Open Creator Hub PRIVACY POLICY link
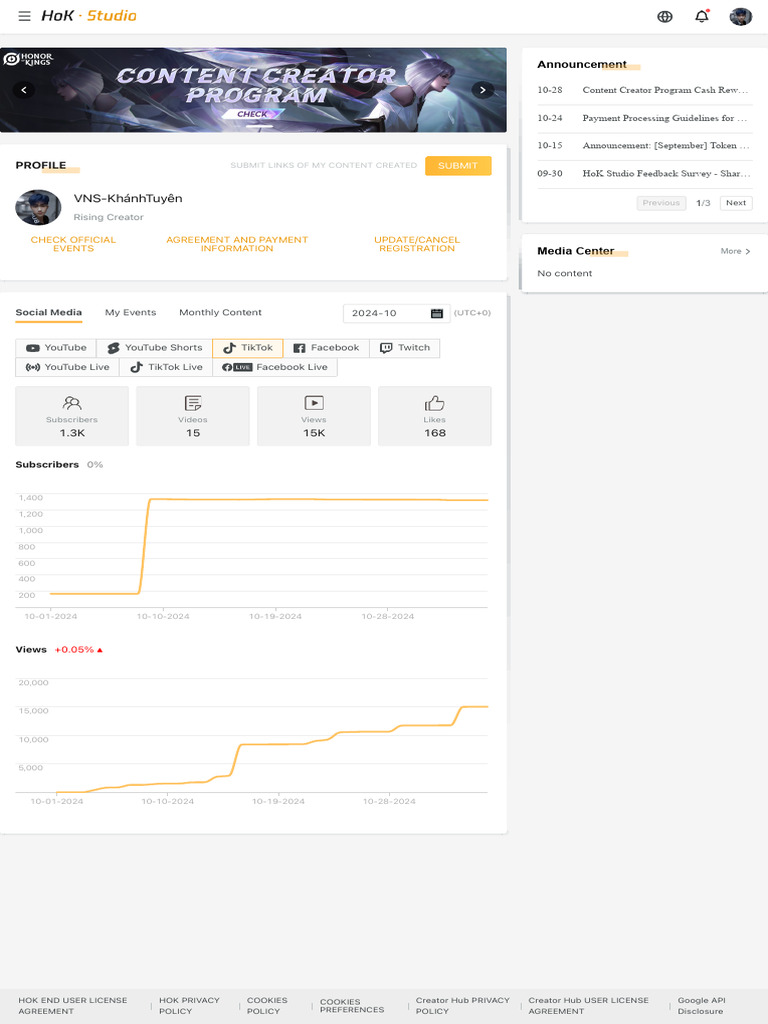 point(462,1006)
